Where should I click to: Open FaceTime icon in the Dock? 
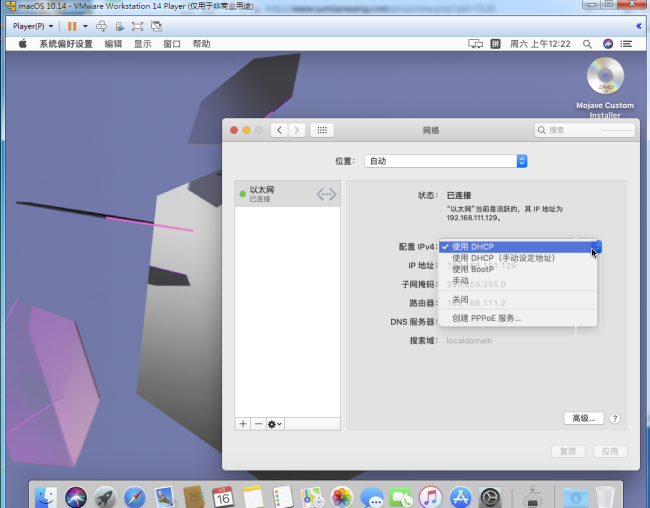pyautogui.click(x=401, y=497)
